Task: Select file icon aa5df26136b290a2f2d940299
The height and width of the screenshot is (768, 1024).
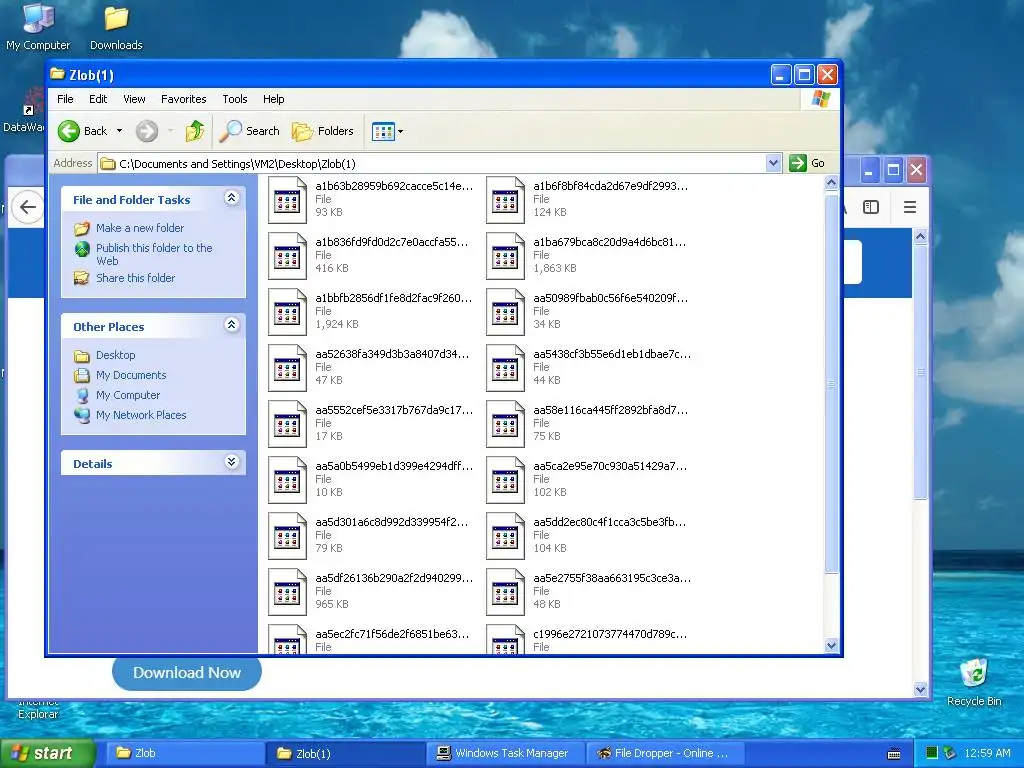Action: [x=287, y=592]
